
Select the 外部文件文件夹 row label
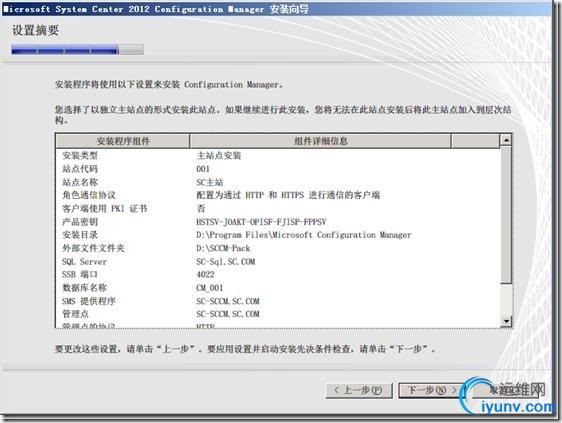point(93,248)
